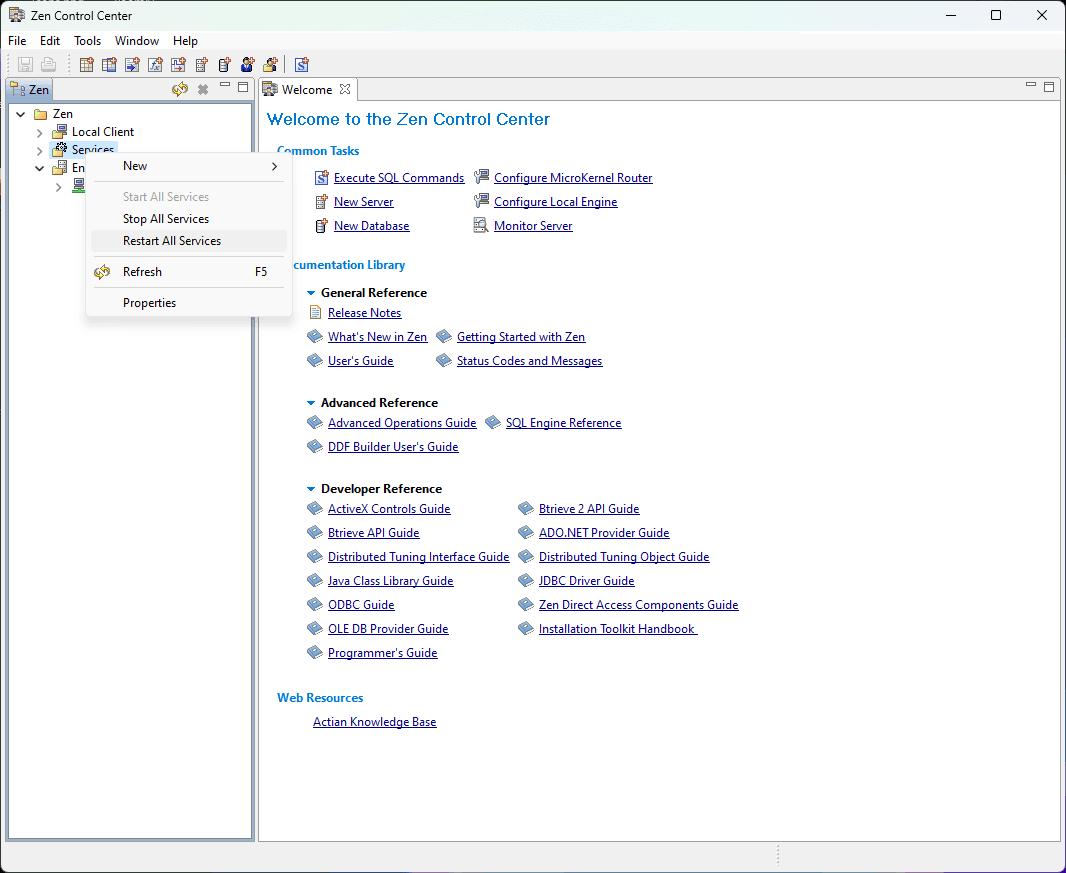This screenshot has height=873, width=1066.
Task: Click the Monitor Server icon in Common Tasks
Action: 481,226
